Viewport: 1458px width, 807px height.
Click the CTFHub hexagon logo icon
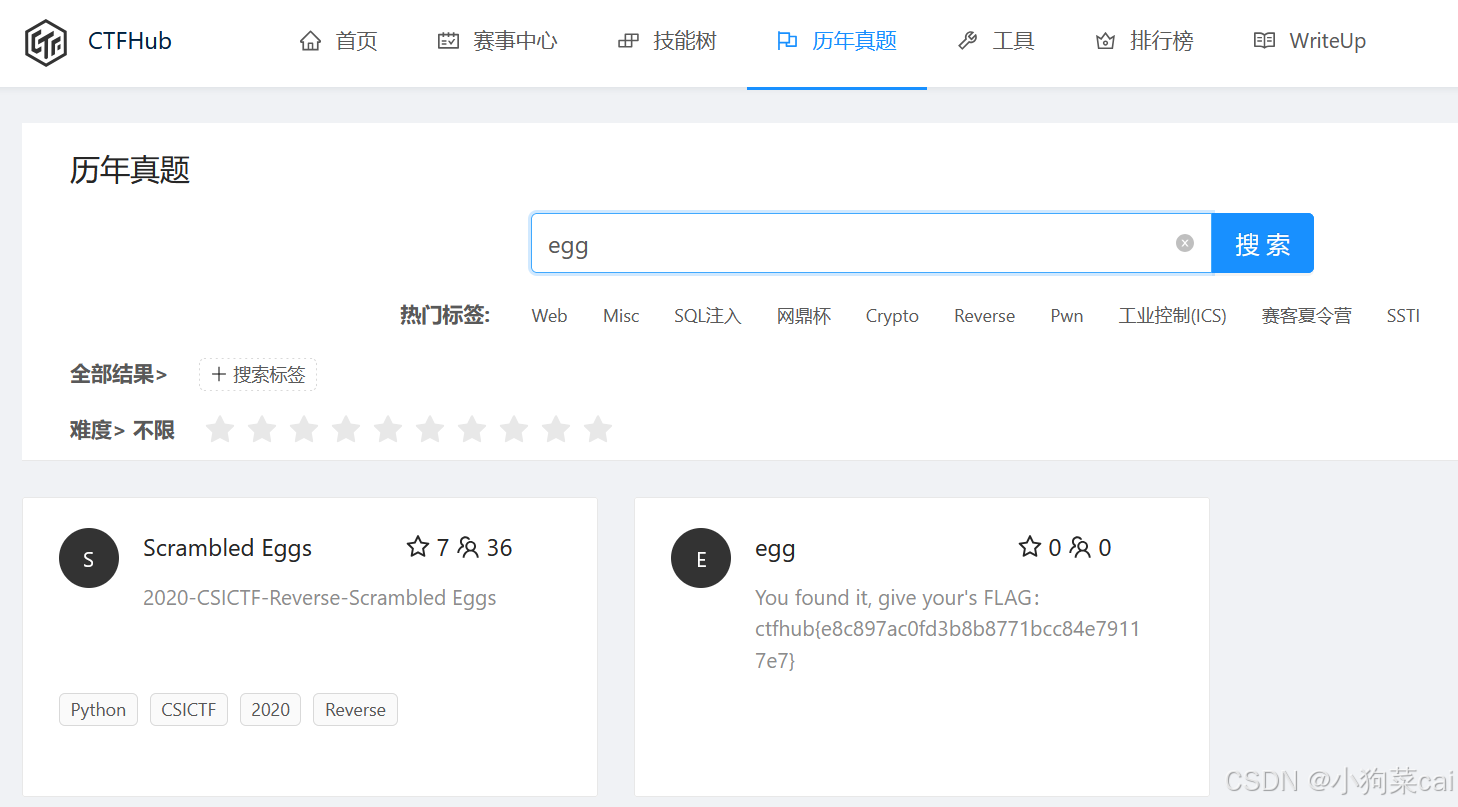tap(46, 42)
